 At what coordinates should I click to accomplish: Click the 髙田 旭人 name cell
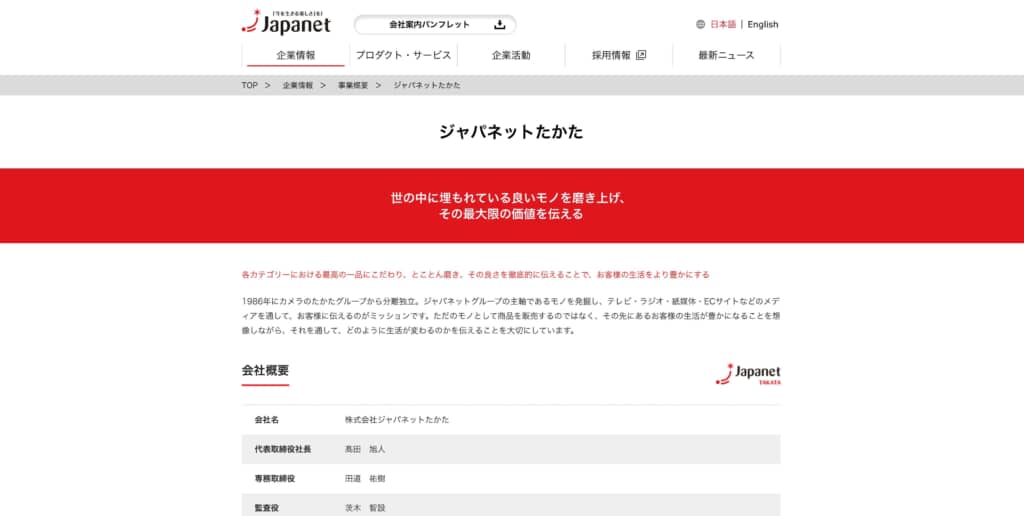click(x=365, y=449)
